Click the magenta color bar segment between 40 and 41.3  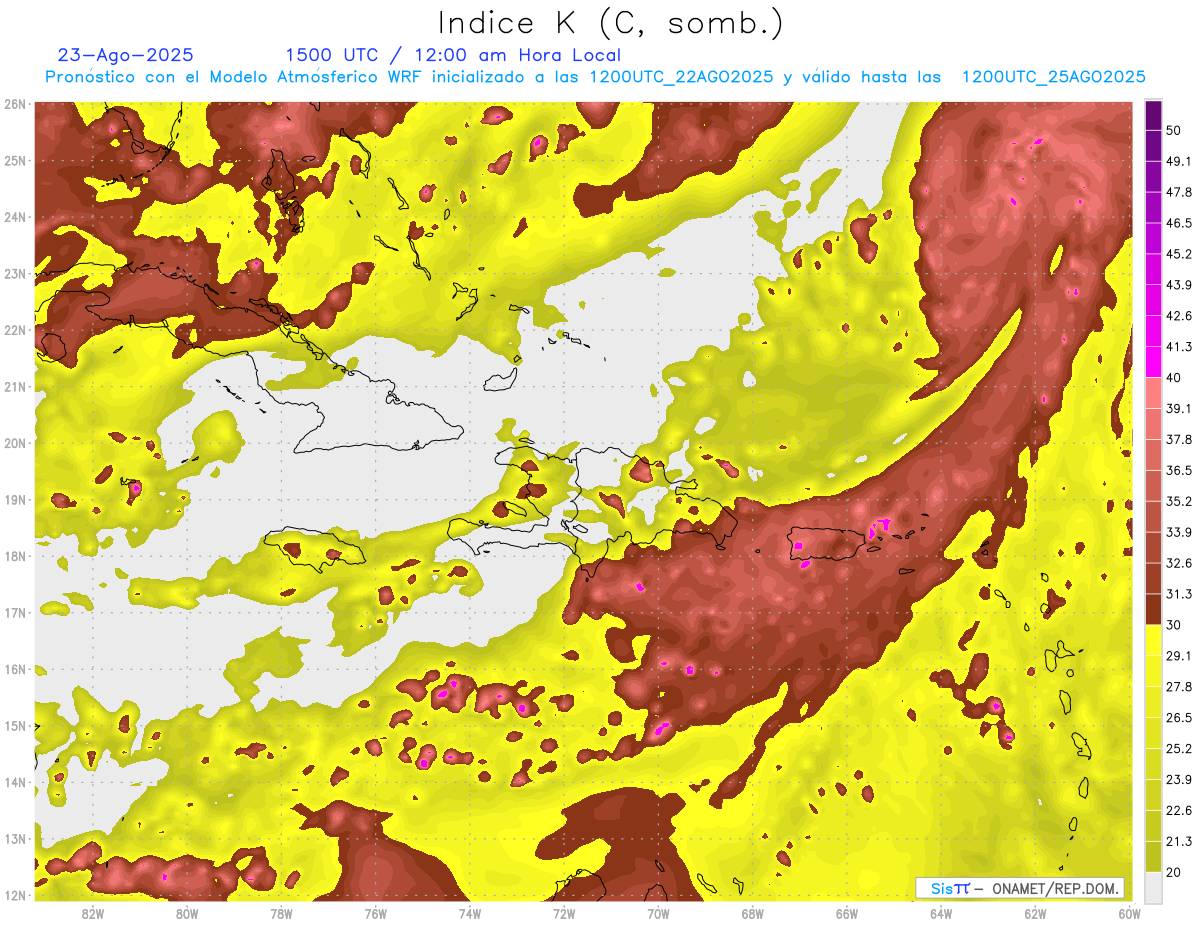(x=1153, y=362)
